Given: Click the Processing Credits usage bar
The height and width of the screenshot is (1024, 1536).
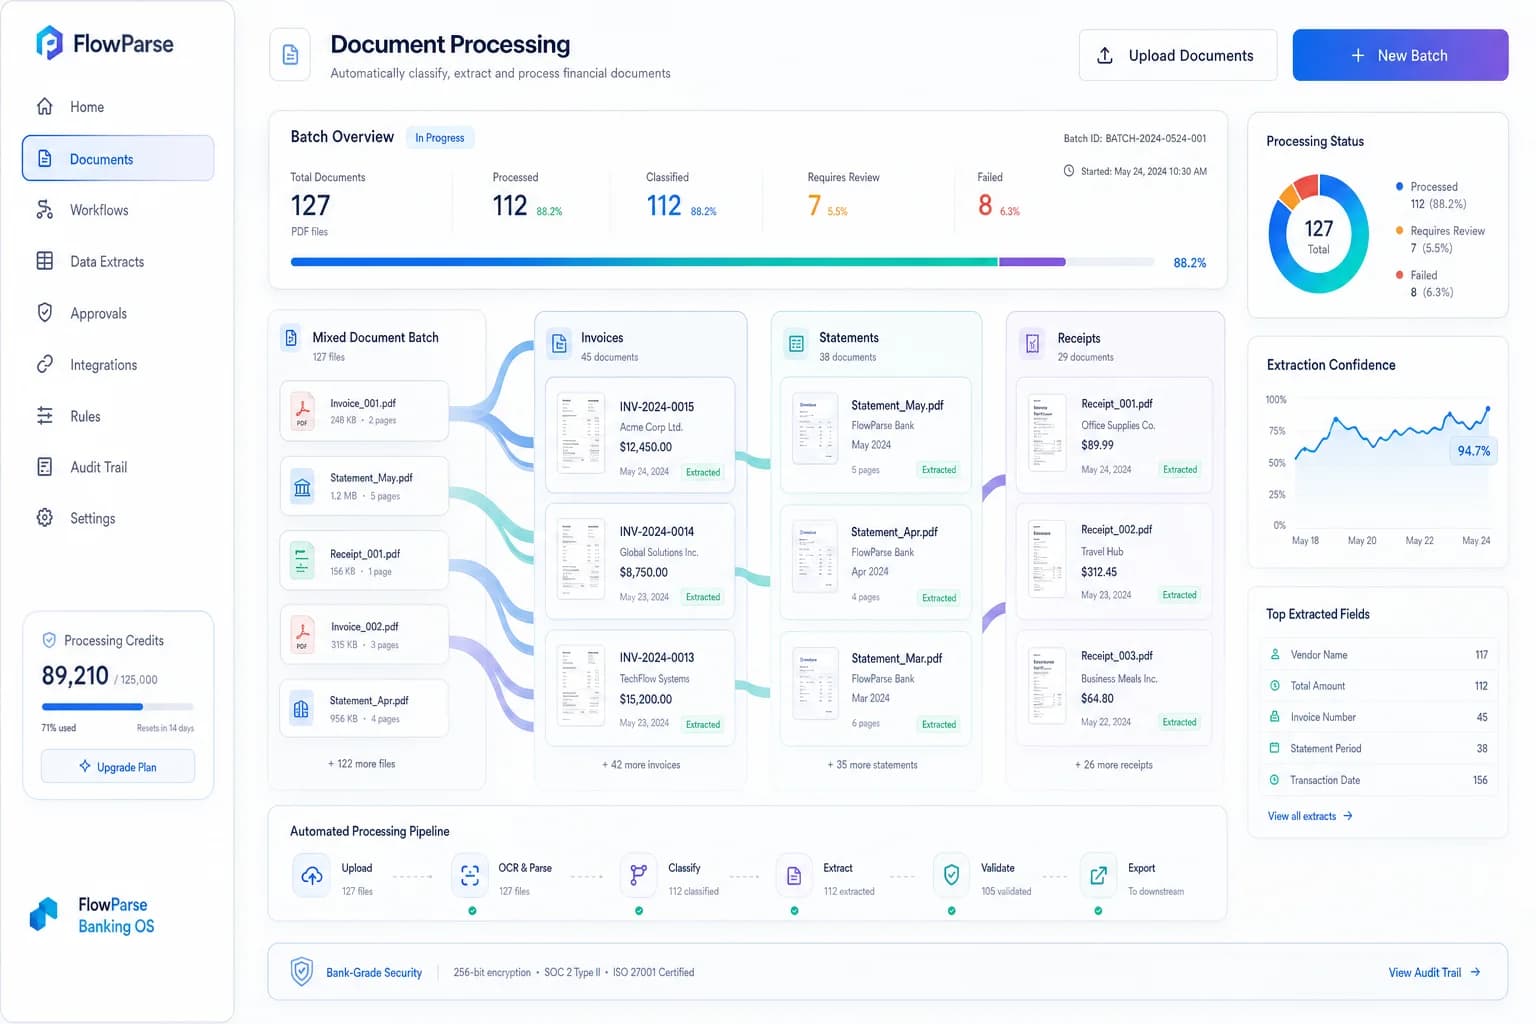Looking at the screenshot, I should point(118,707).
